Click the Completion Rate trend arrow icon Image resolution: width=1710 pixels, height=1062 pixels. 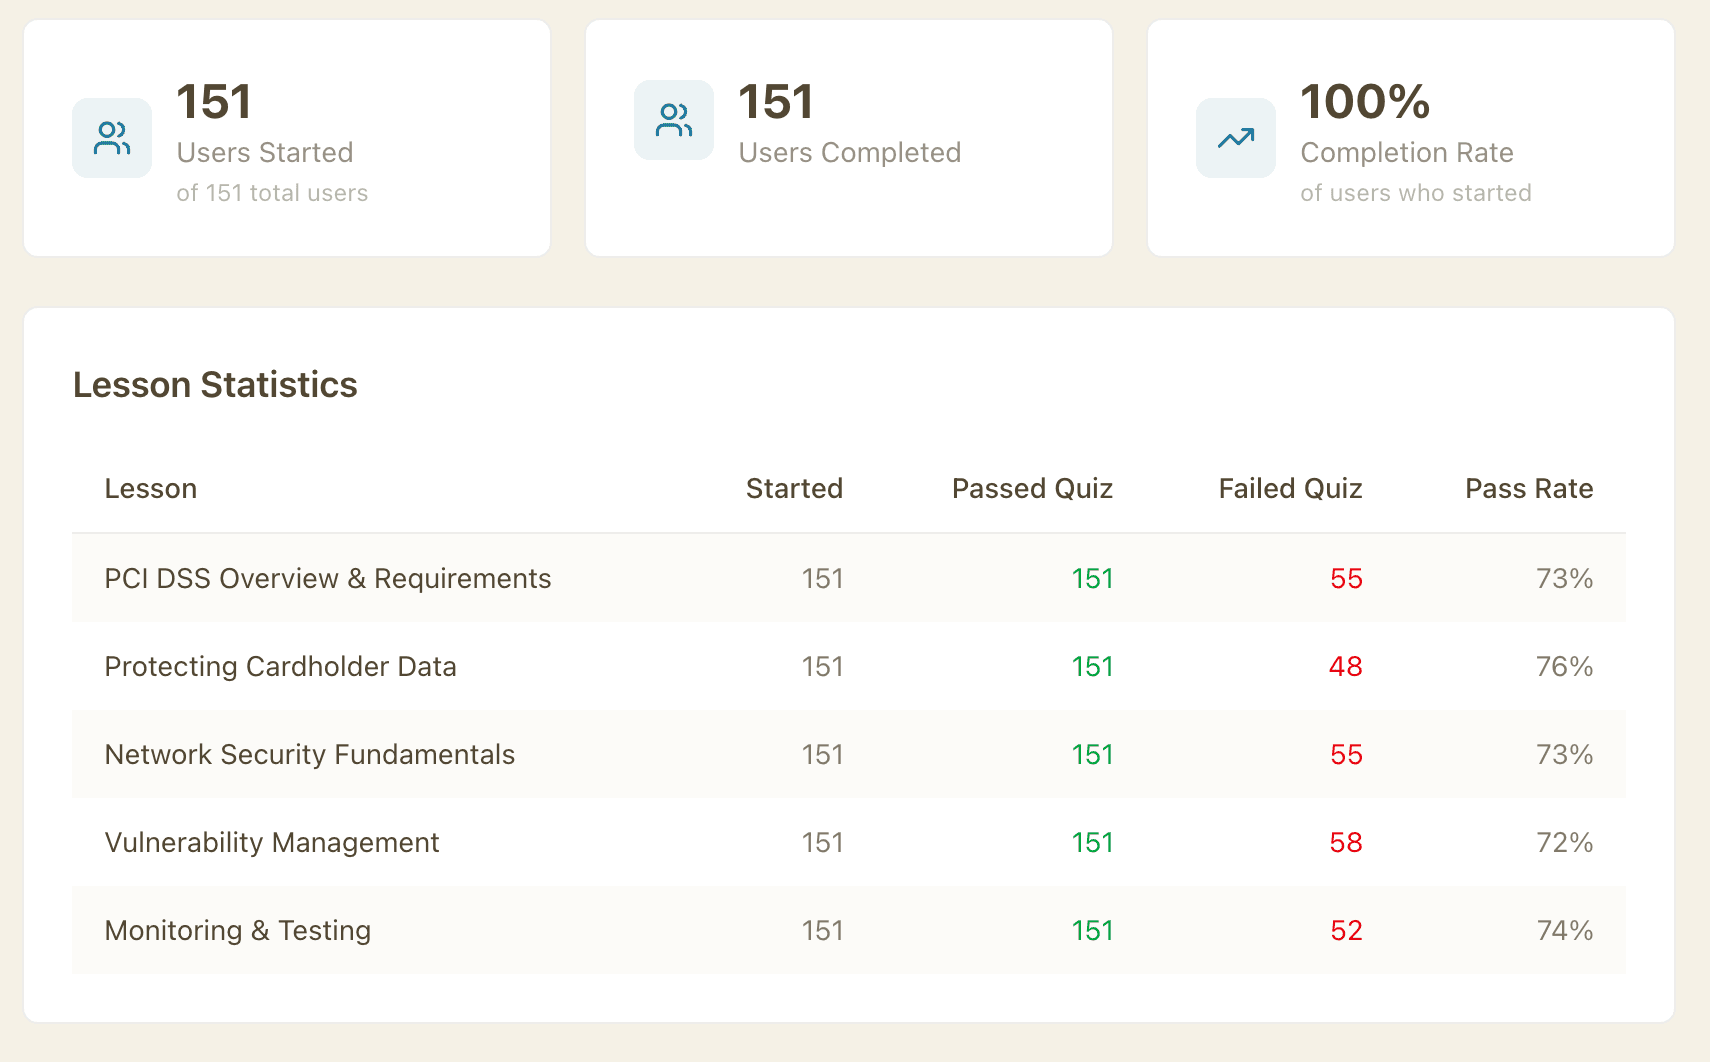[1236, 138]
